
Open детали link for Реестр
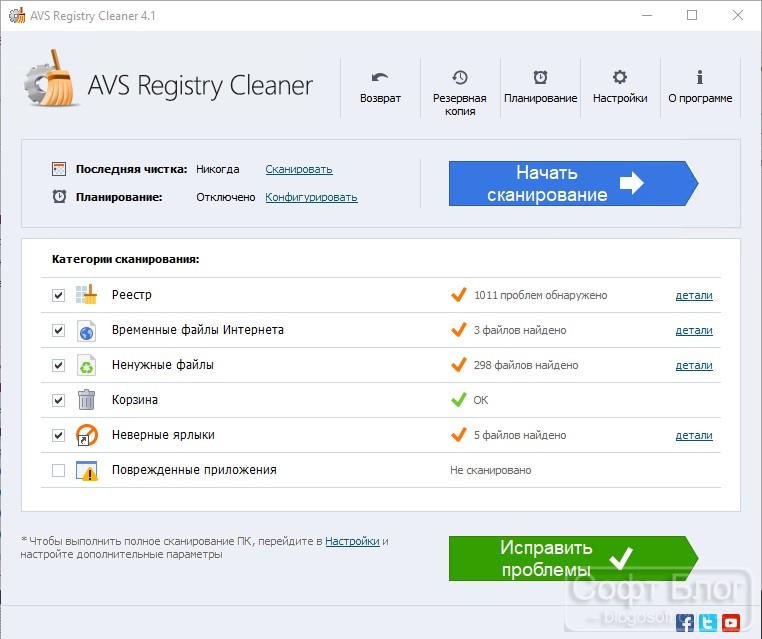click(694, 295)
